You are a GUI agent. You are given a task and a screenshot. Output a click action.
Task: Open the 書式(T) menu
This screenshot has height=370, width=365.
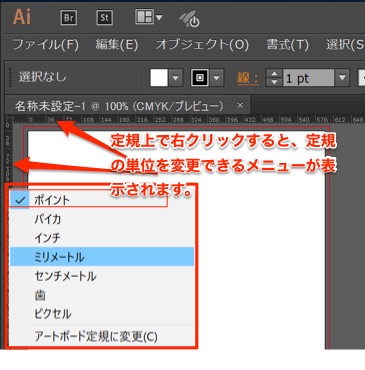287,44
